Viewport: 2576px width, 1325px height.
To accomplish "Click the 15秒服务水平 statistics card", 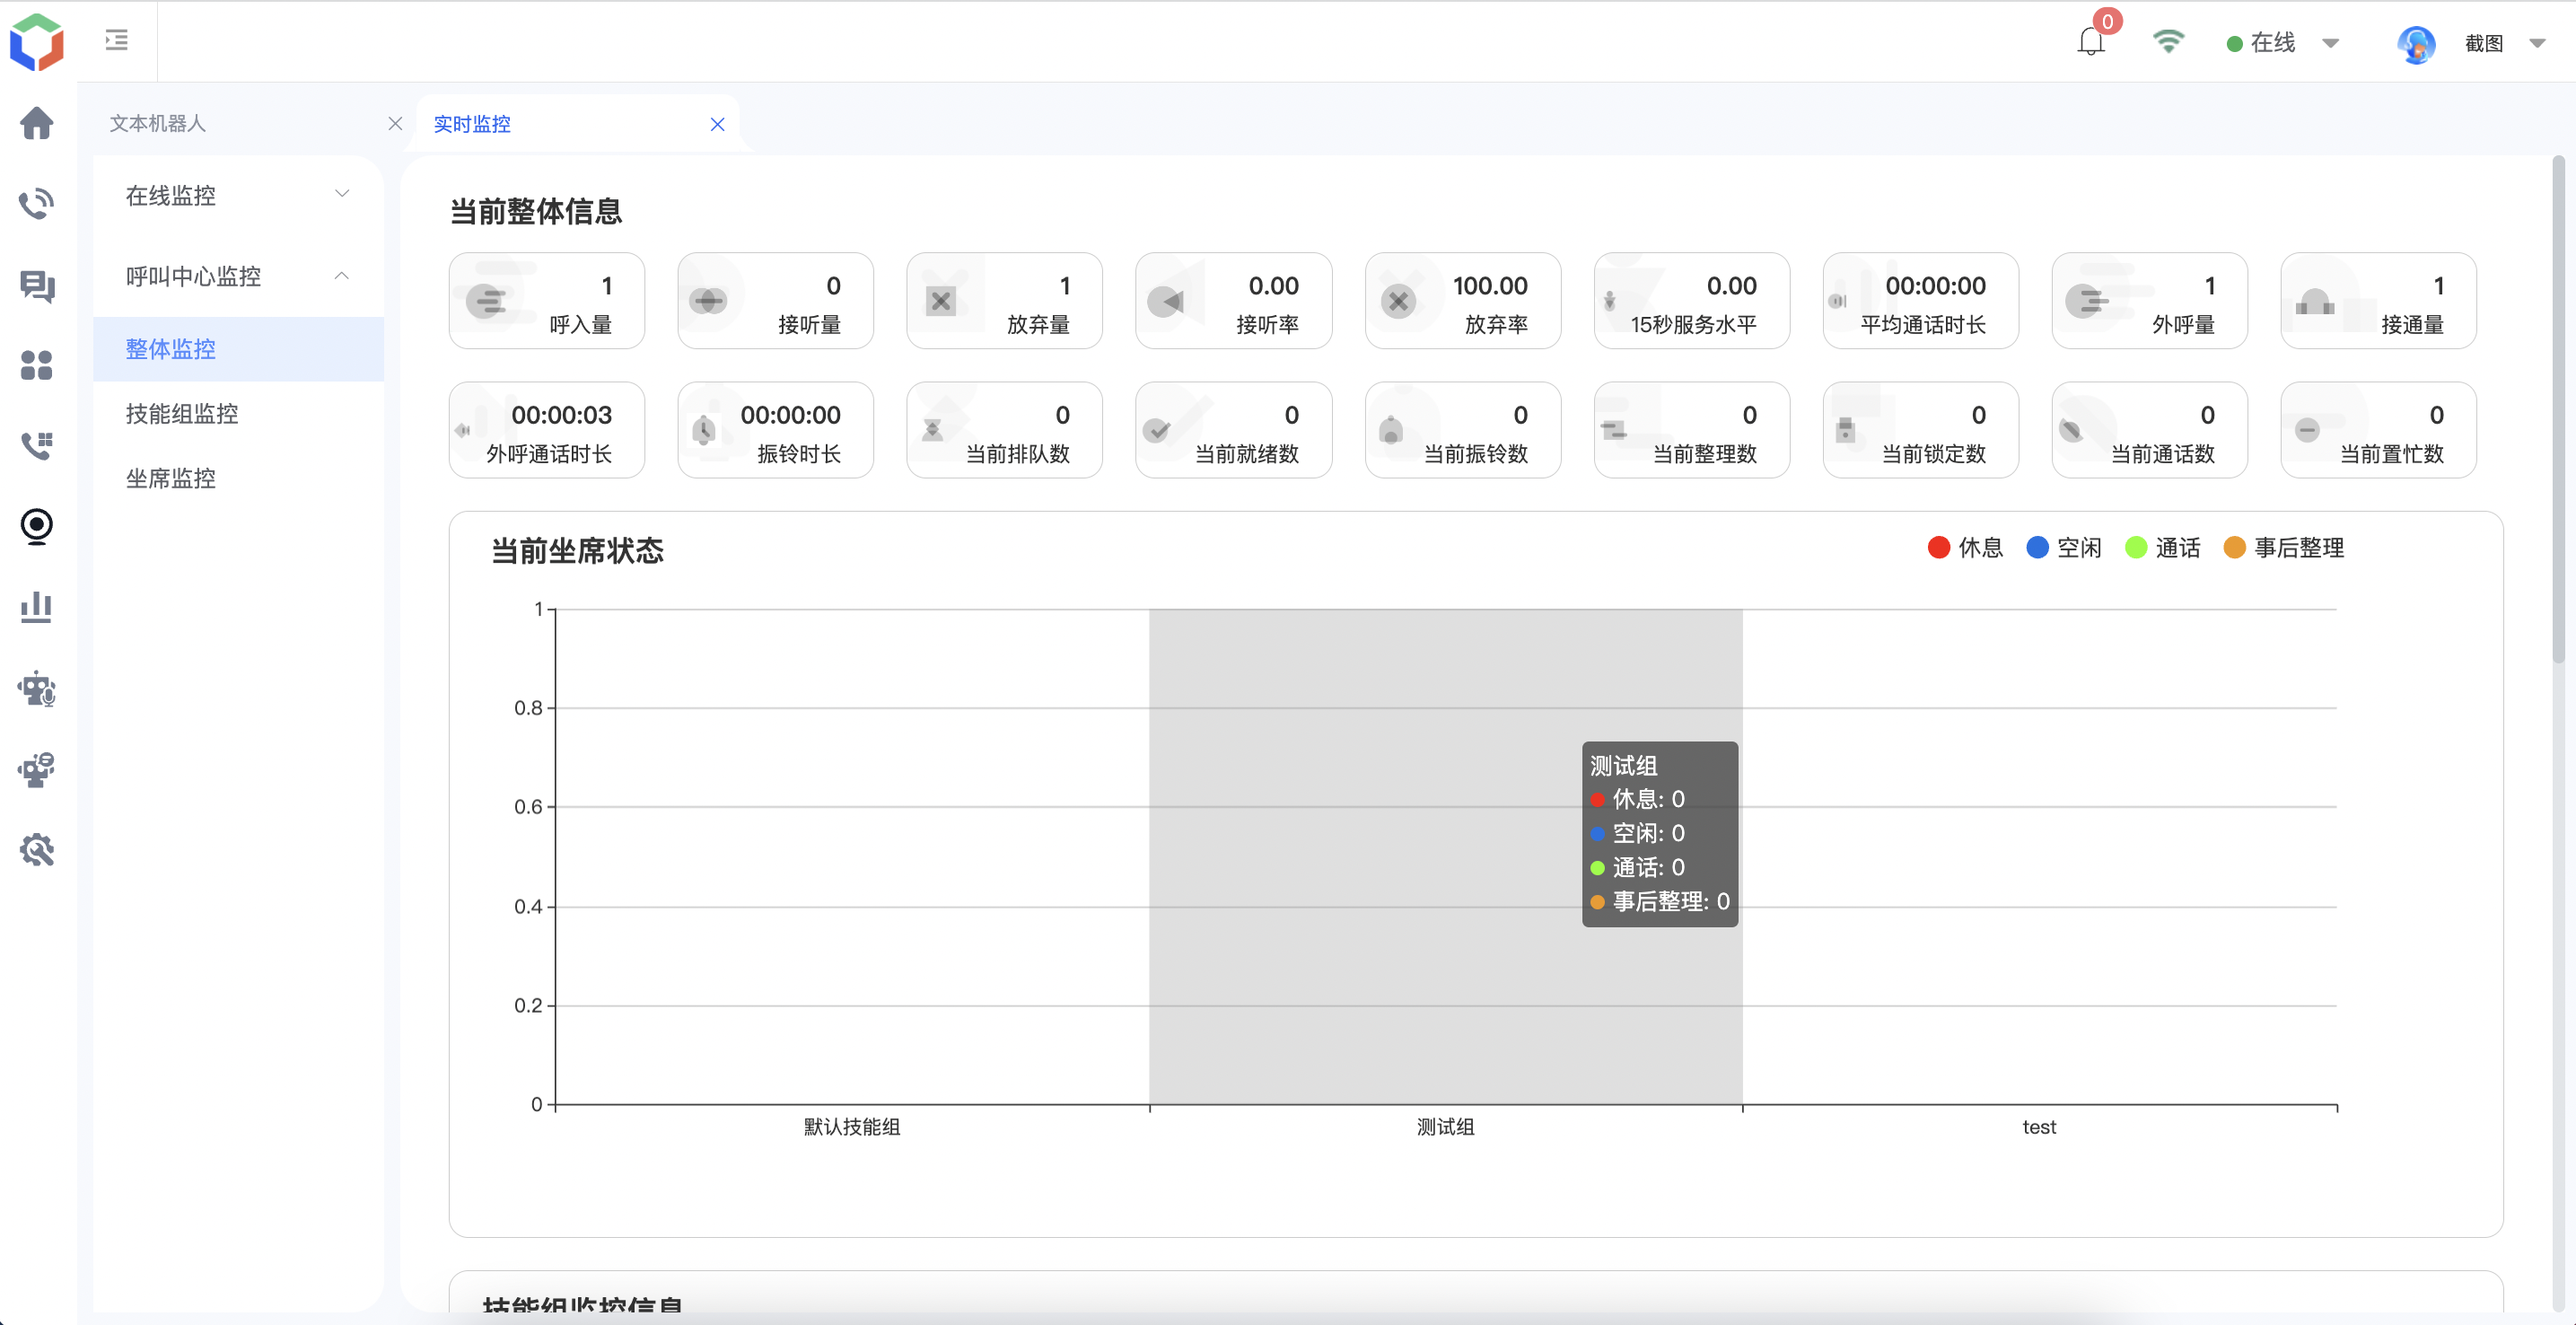I will 1691,300.
